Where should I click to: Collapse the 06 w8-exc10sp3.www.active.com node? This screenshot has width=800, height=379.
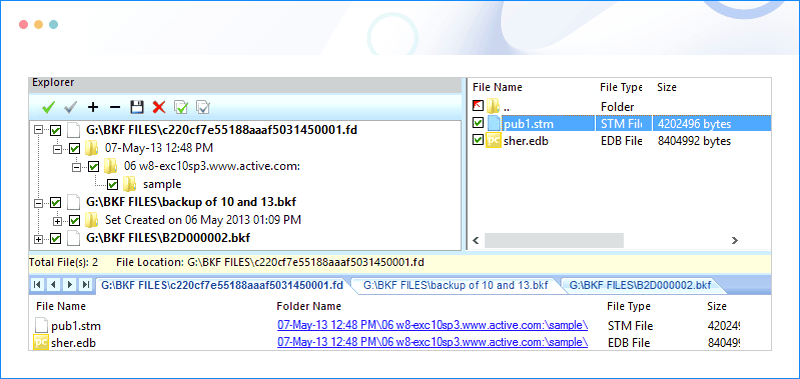(x=76, y=167)
